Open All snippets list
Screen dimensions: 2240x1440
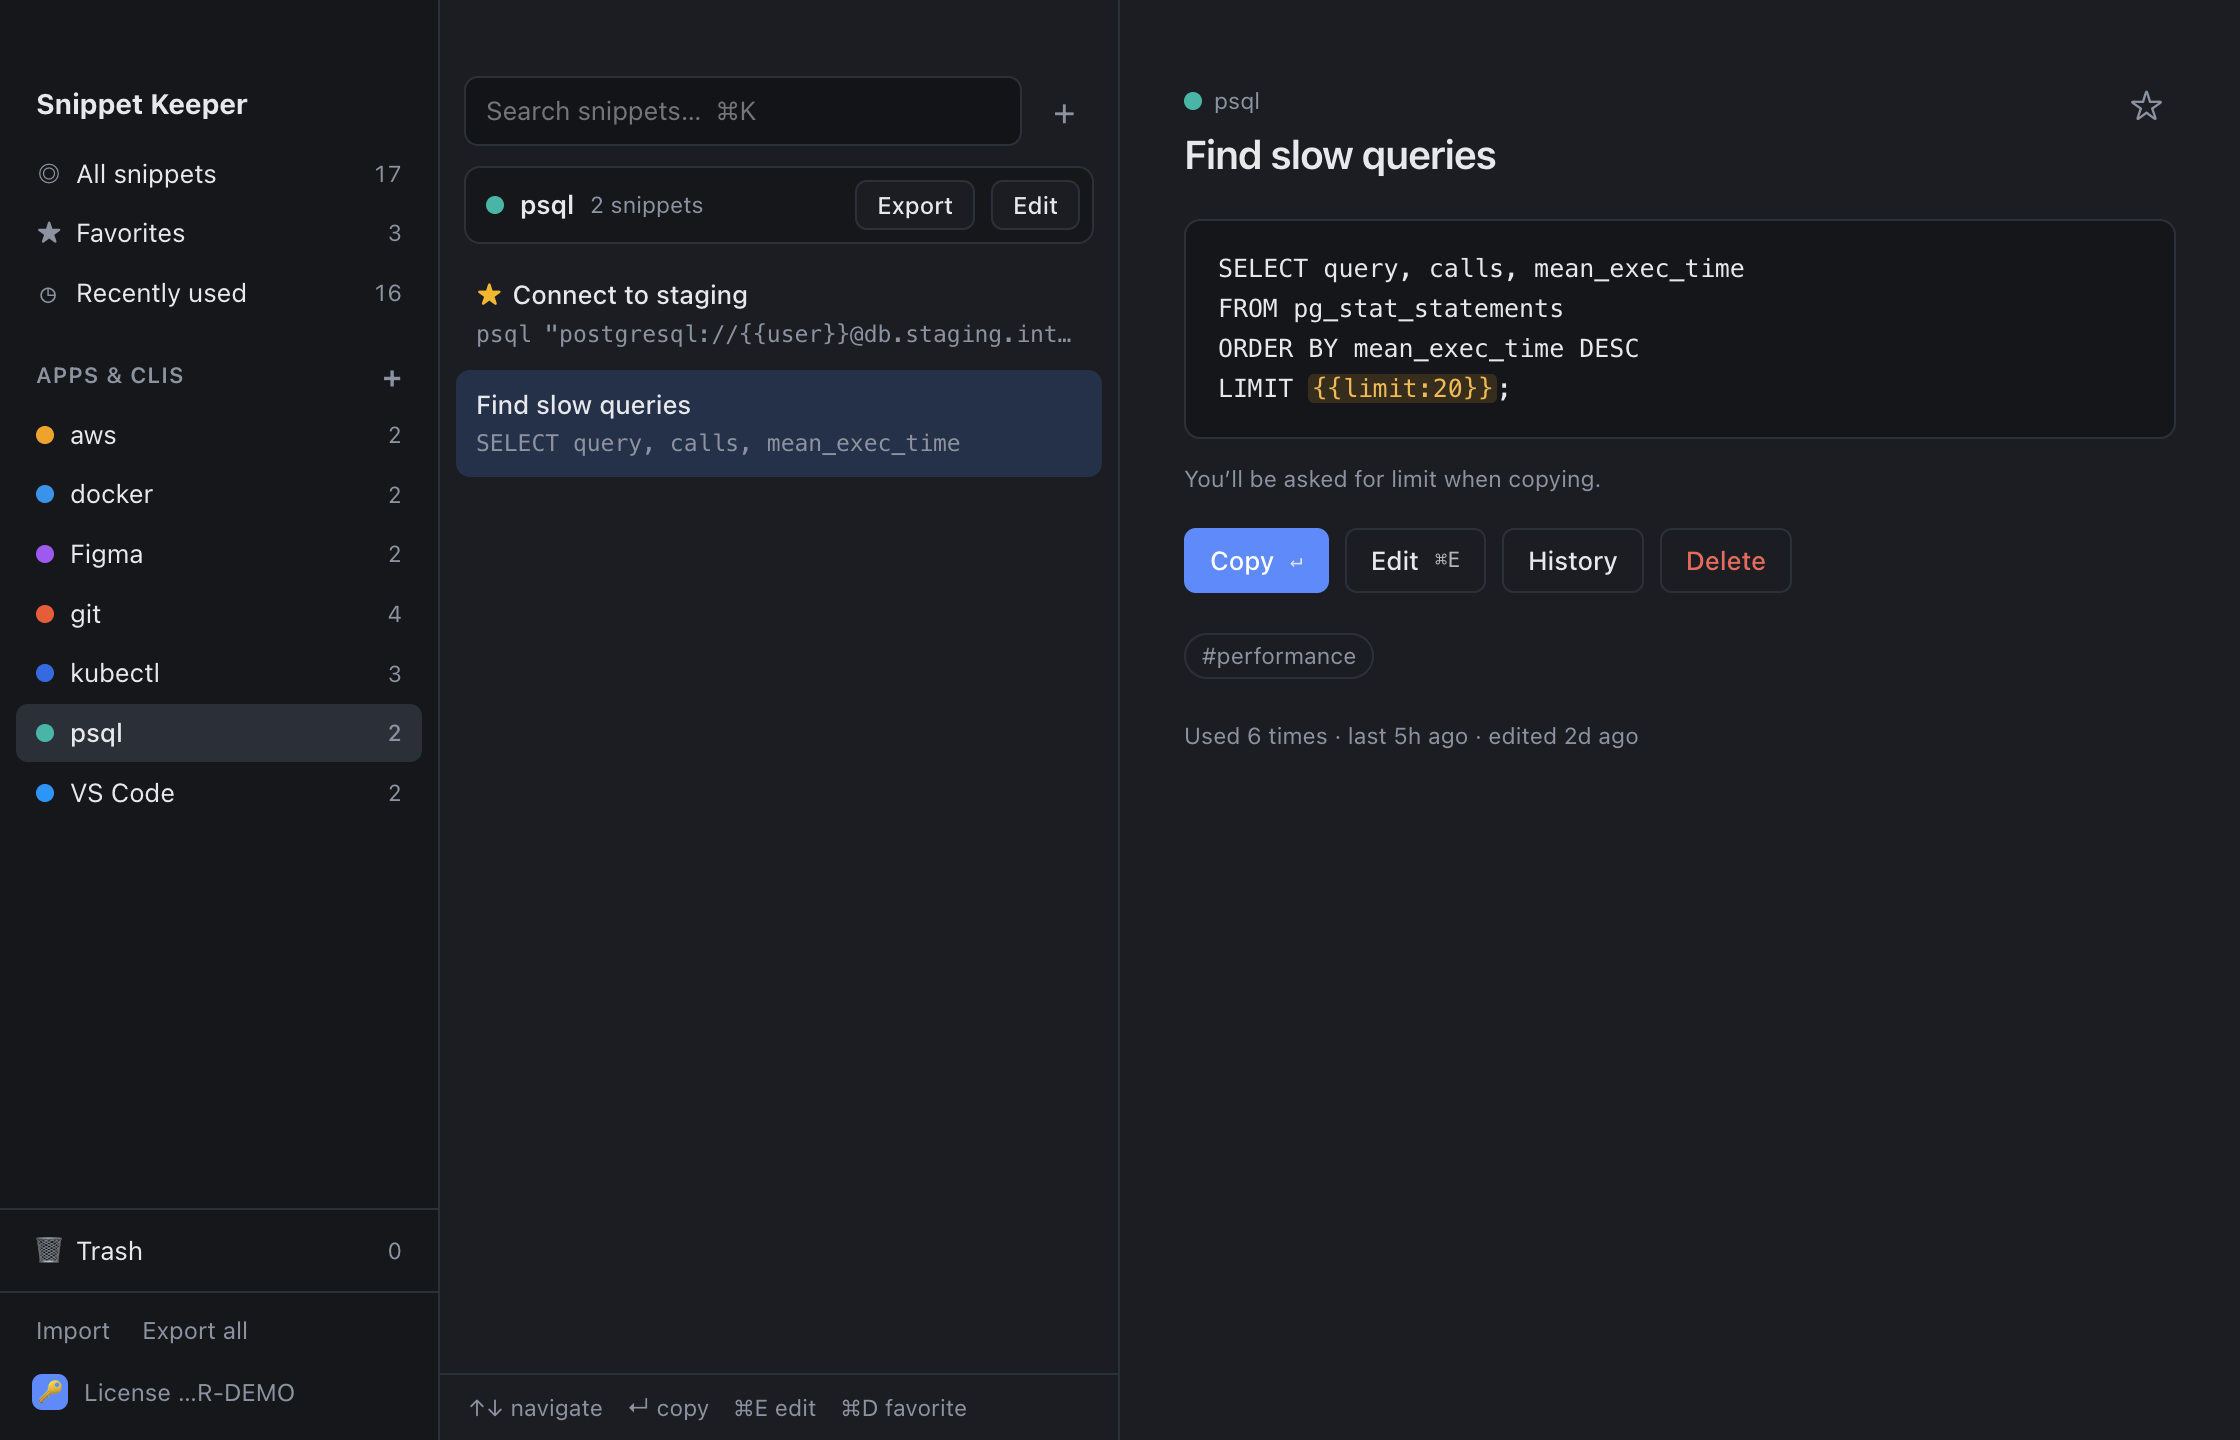219,174
